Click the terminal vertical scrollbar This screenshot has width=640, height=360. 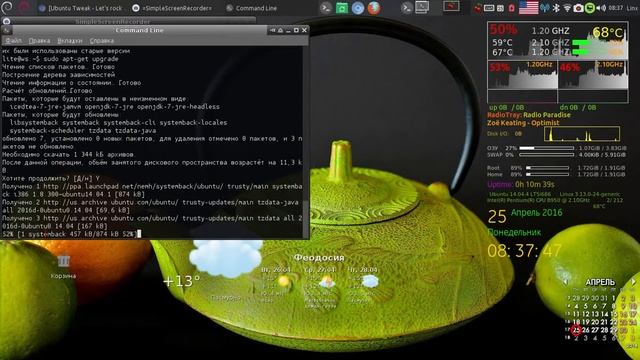pyautogui.click(x=306, y=141)
